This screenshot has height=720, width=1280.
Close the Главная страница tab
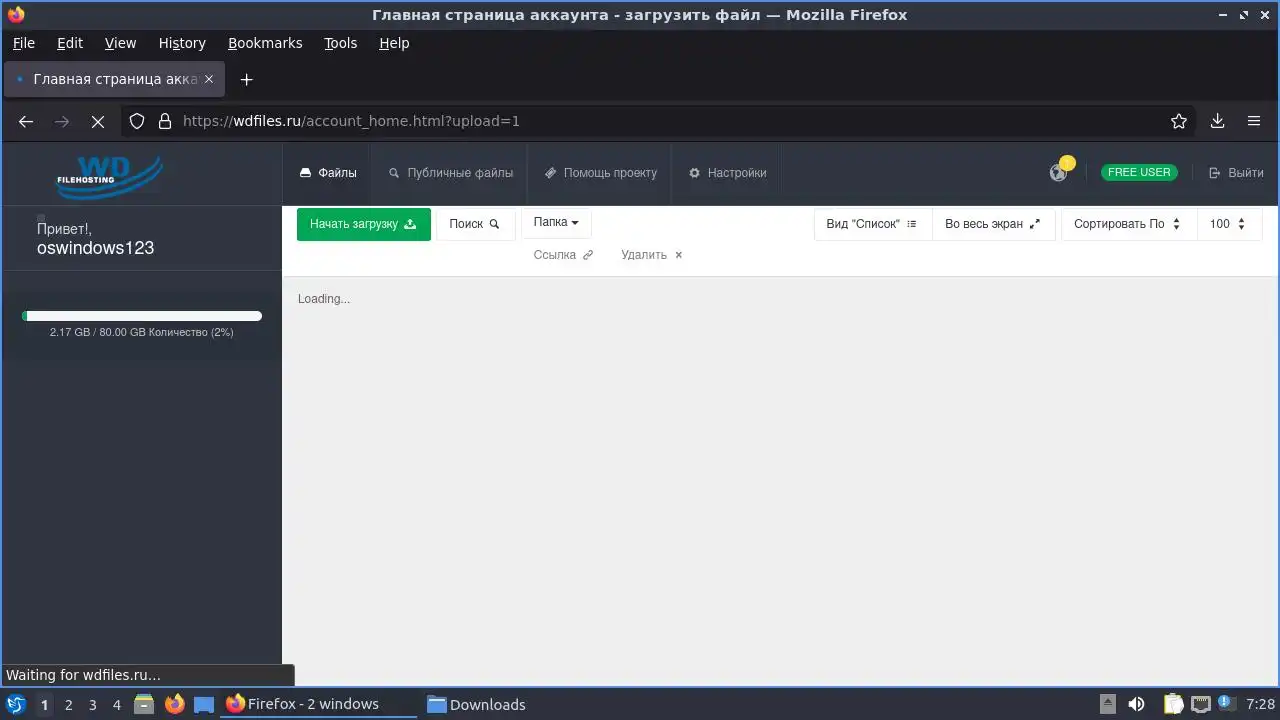coord(209,79)
